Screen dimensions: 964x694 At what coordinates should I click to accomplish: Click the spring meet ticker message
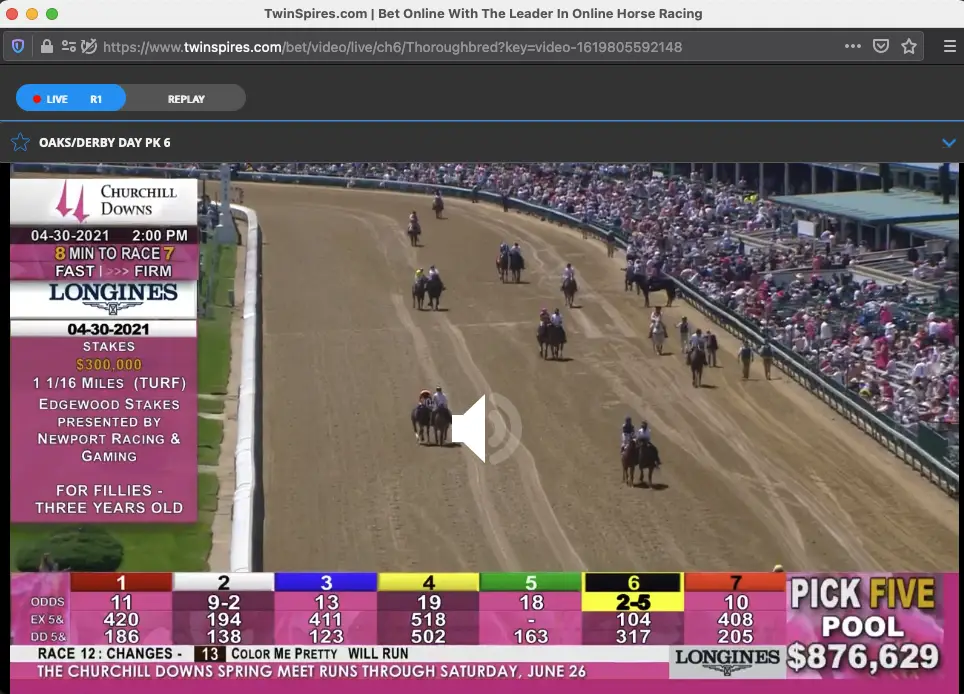point(312,671)
